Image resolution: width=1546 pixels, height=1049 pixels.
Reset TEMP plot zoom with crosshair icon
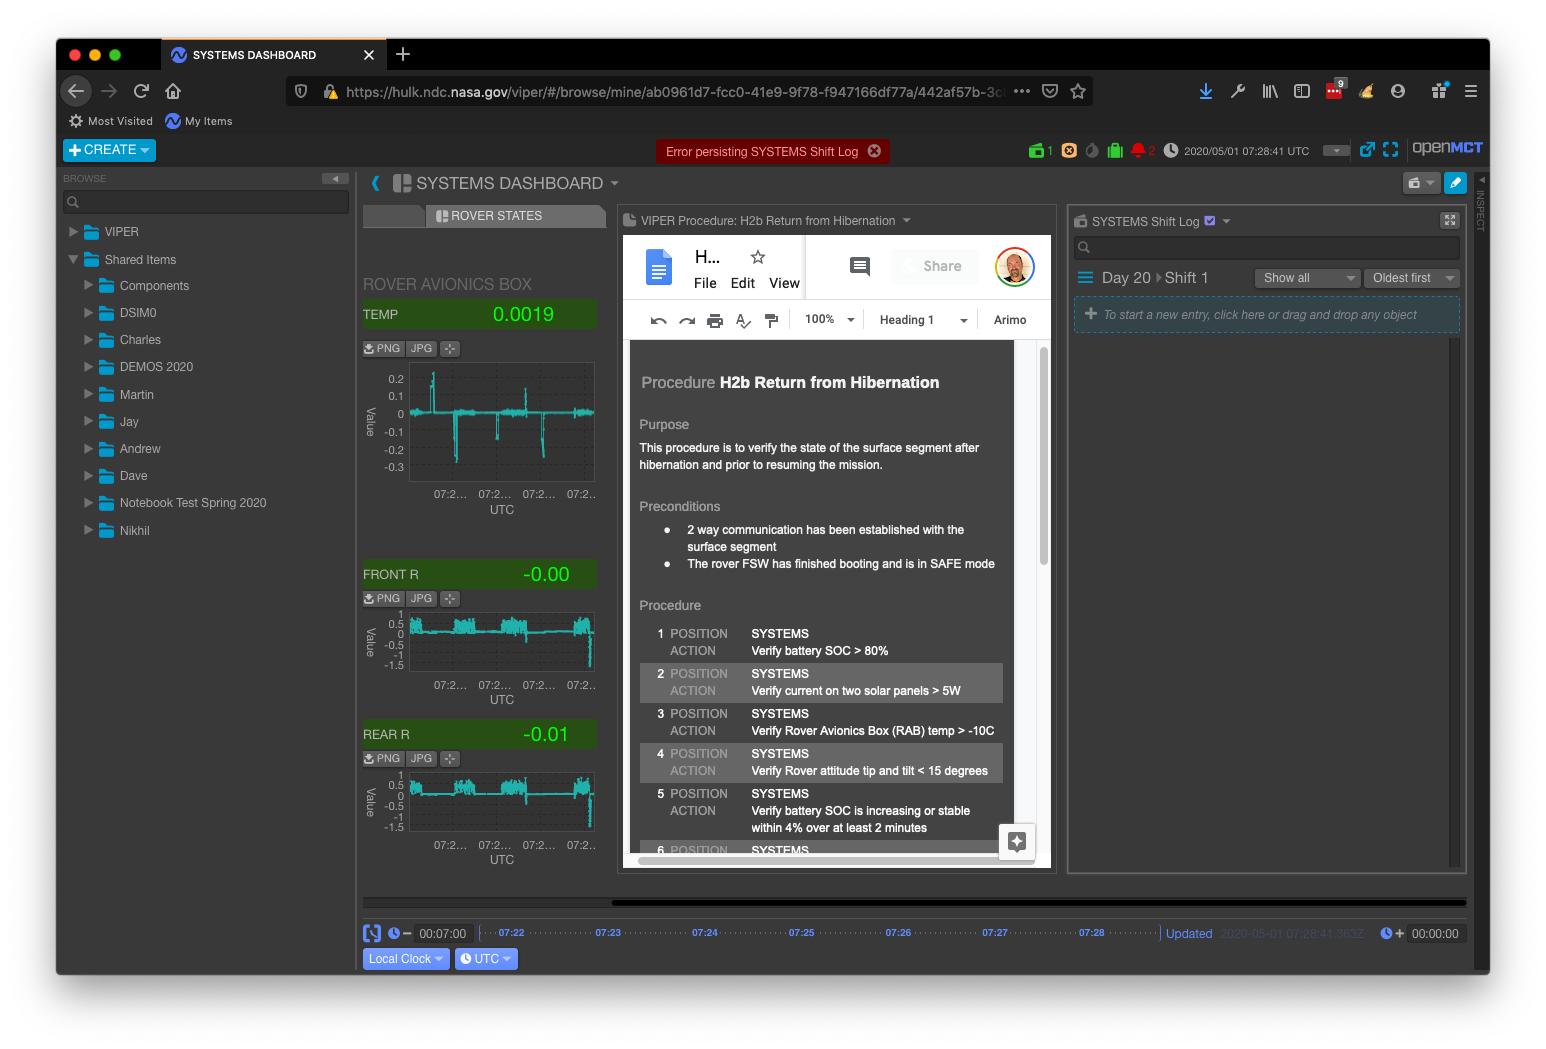pyautogui.click(x=449, y=348)
